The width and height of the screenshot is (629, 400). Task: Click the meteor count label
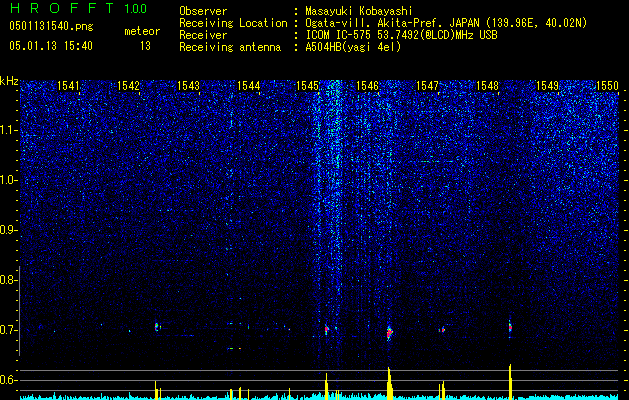tap(142, 31)
